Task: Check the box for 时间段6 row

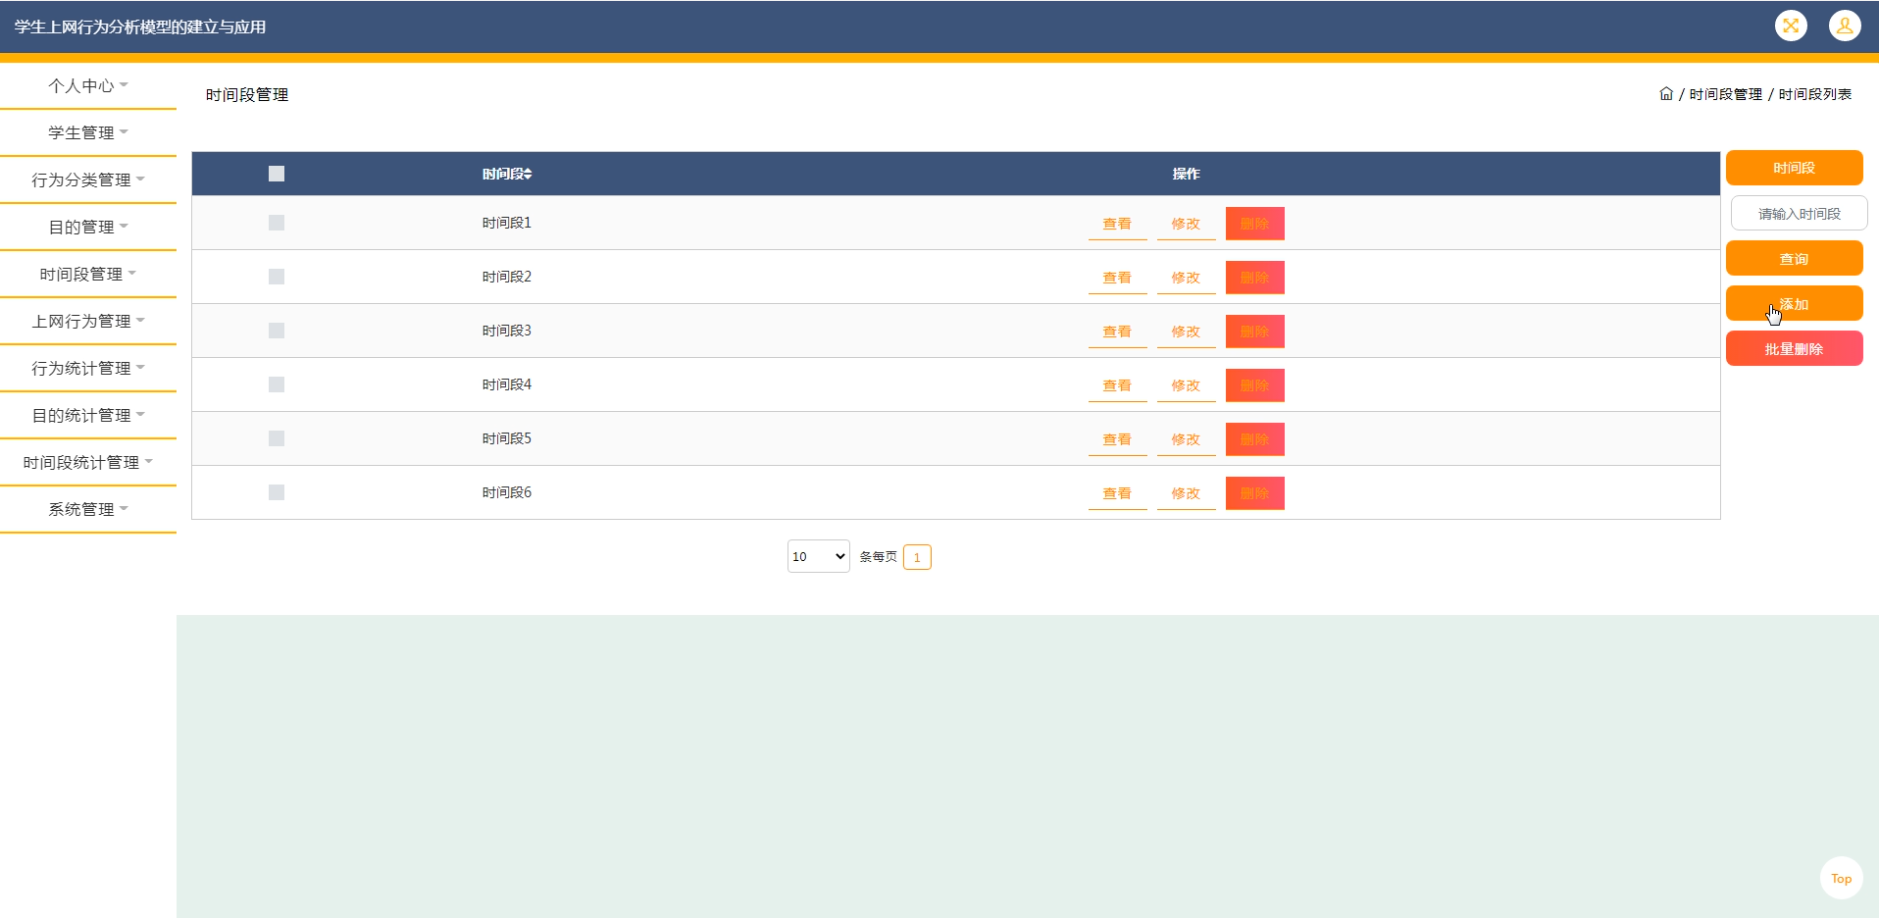Action: (x=277, y=493)
